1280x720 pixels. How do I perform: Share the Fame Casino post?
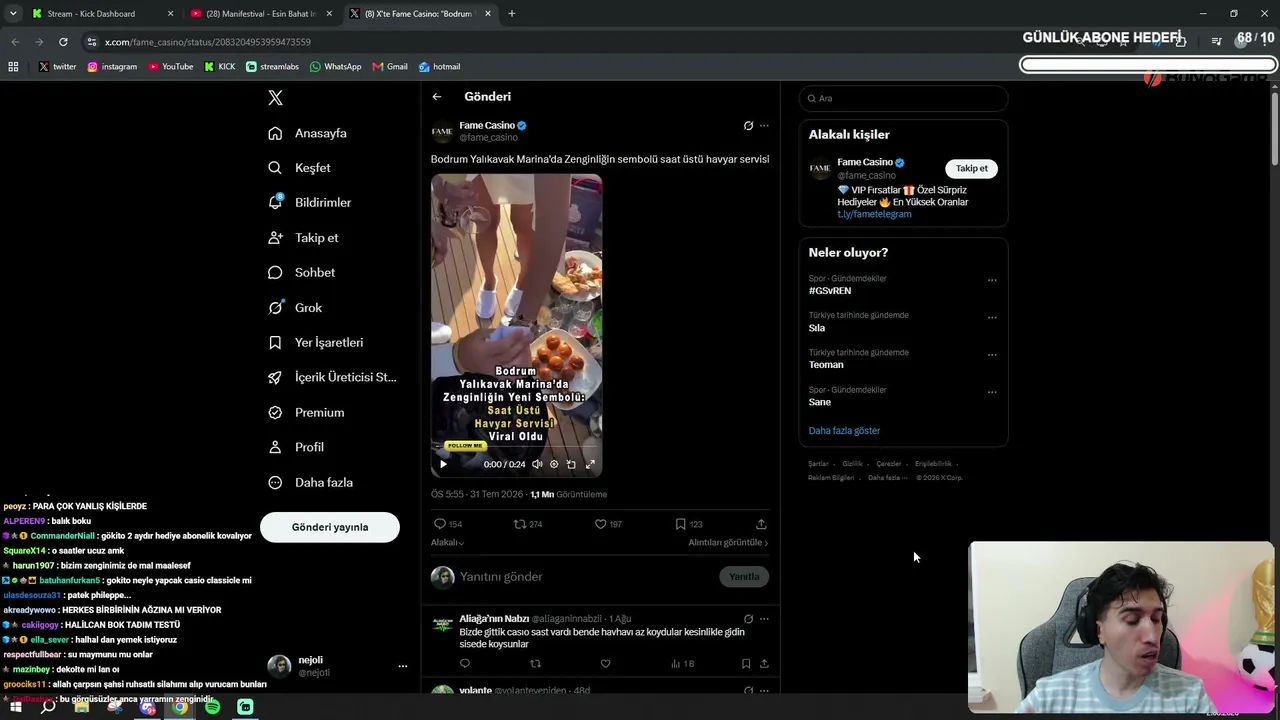click(x=761, y=524)
